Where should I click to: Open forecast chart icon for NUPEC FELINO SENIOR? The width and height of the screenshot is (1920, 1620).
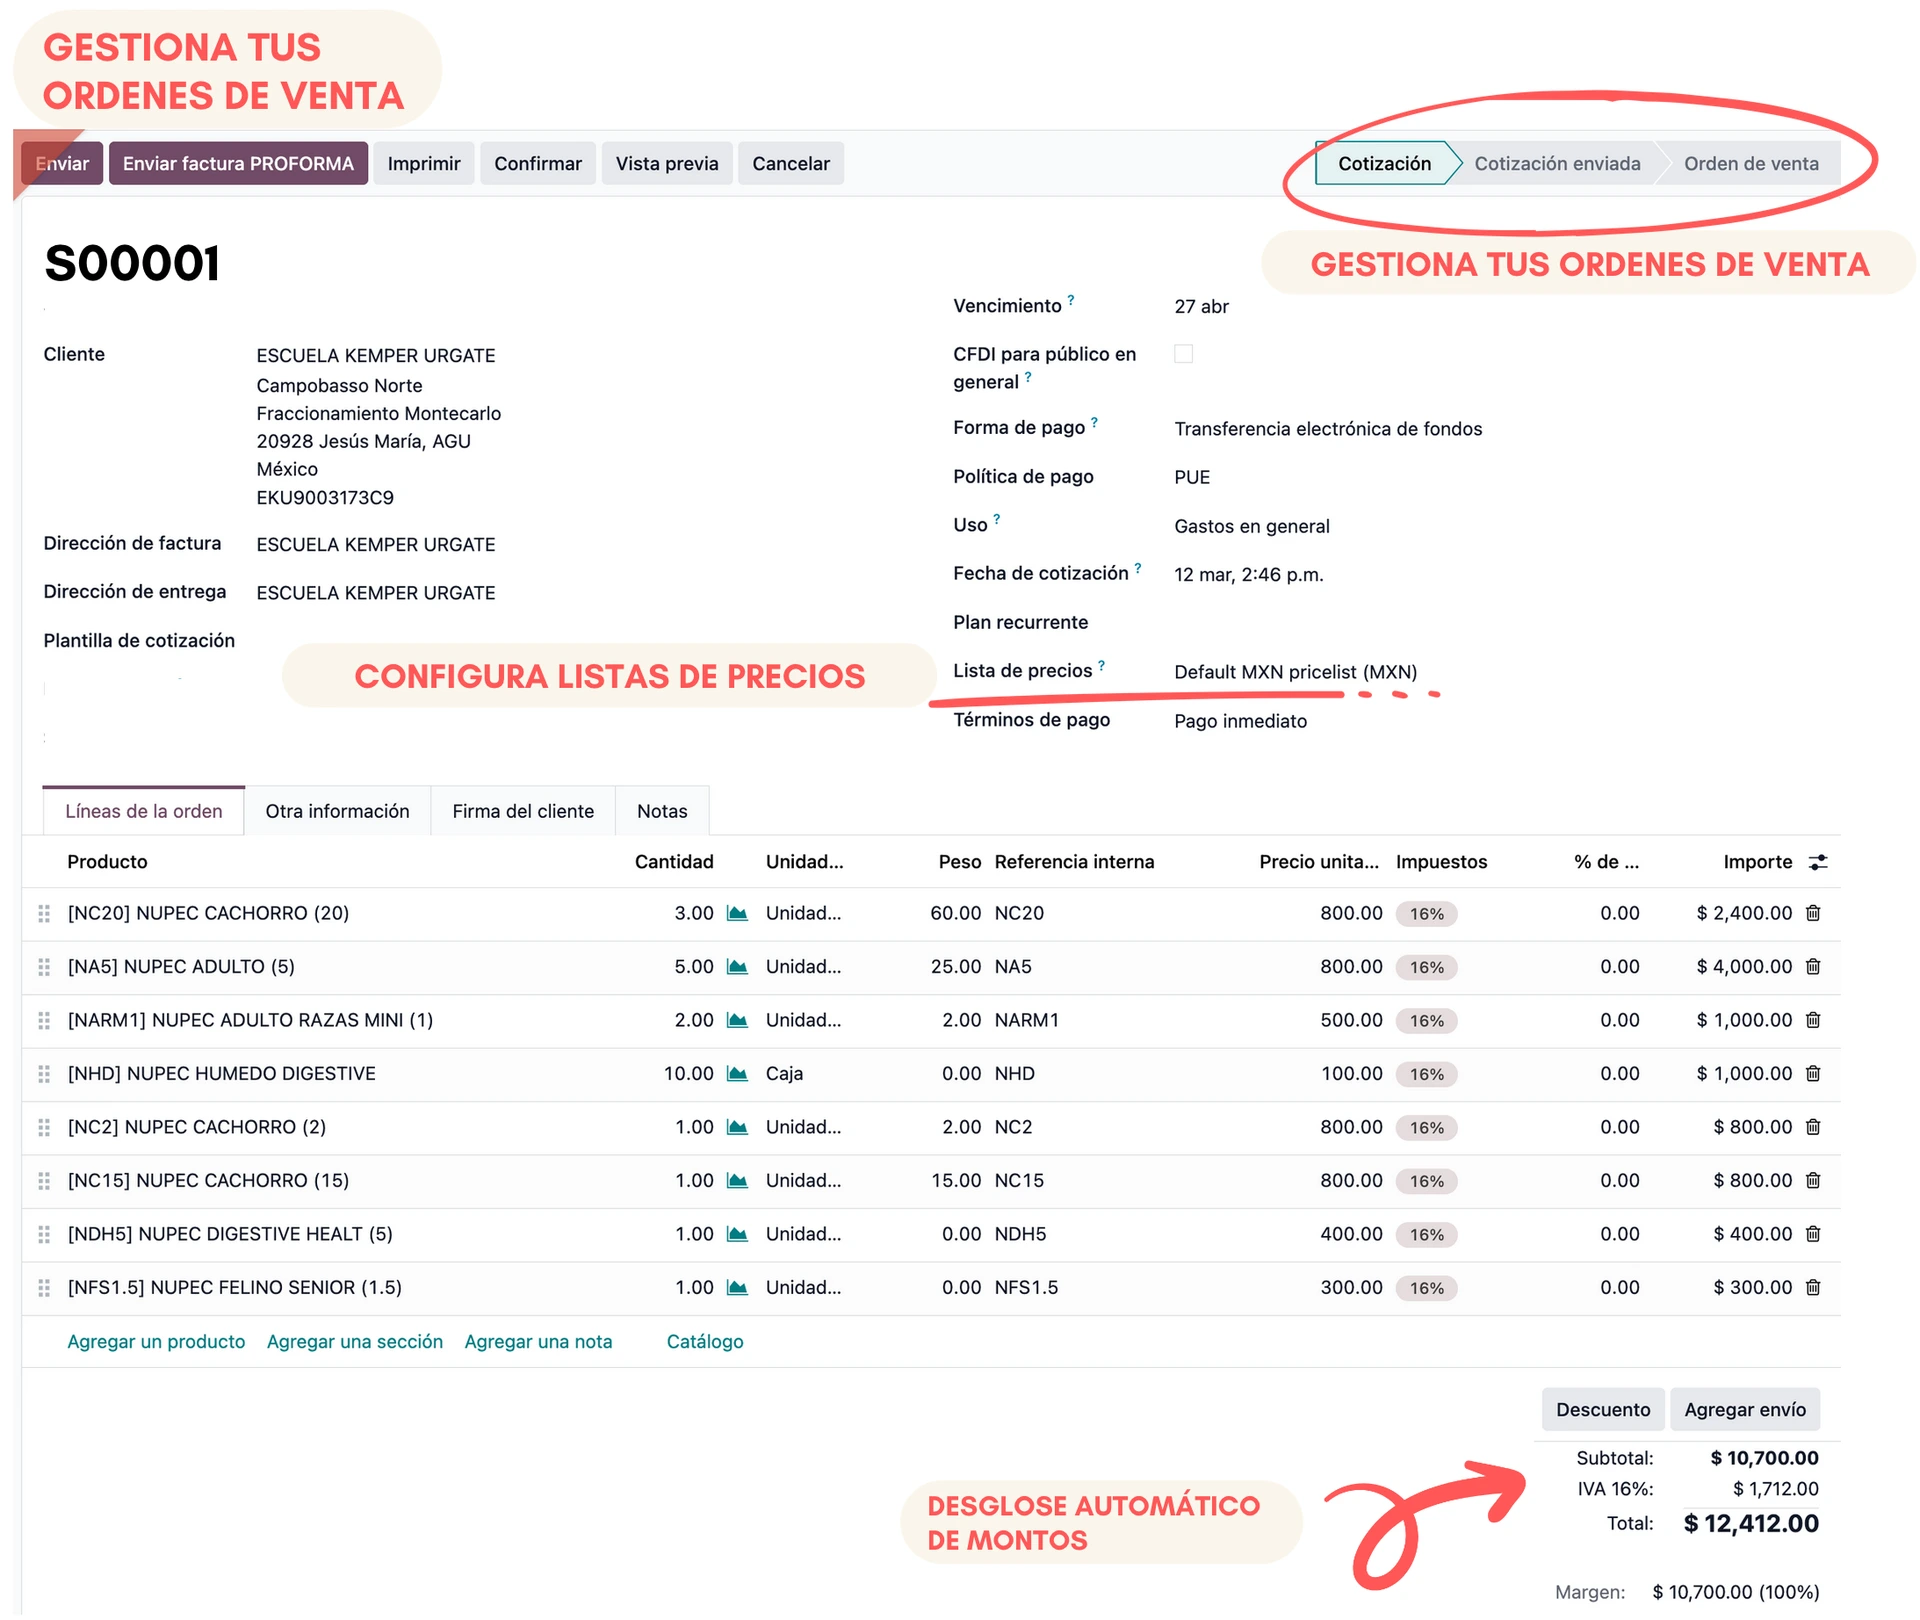737,1288
